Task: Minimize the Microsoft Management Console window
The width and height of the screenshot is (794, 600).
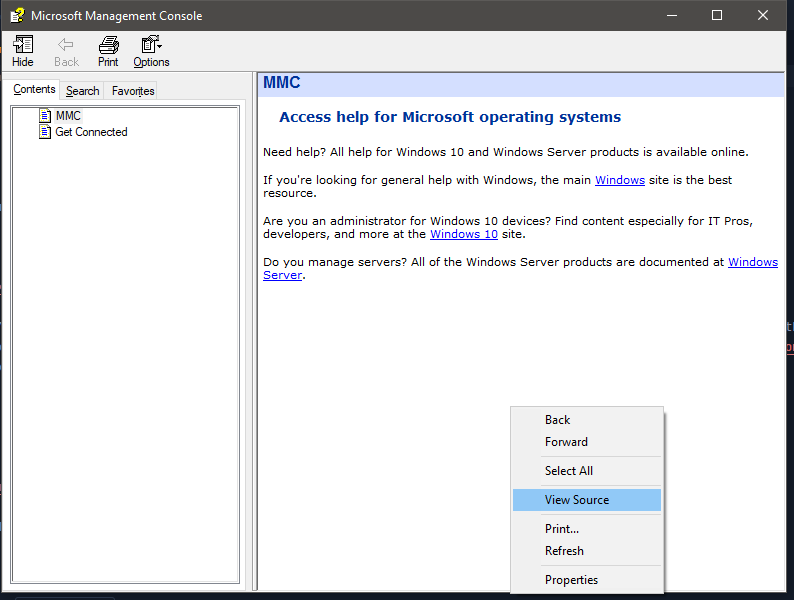Action: (672, 16)
